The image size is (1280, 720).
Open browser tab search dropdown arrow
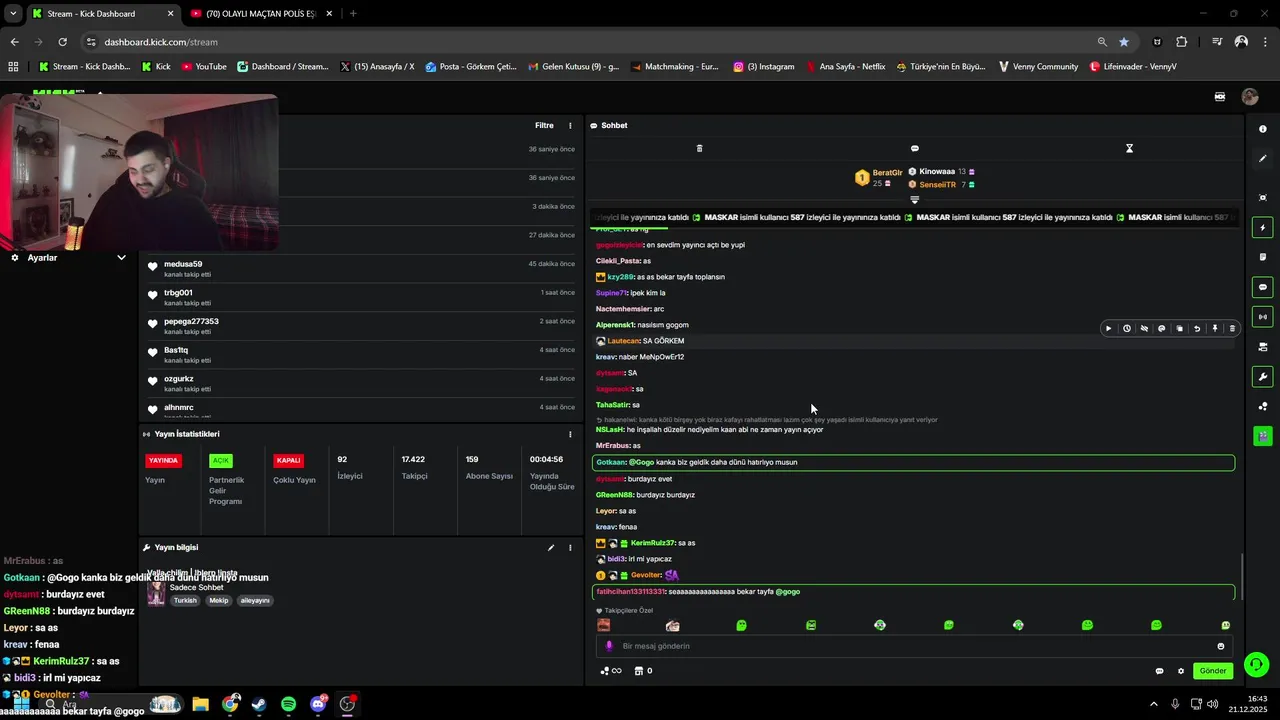pos(13,14)
